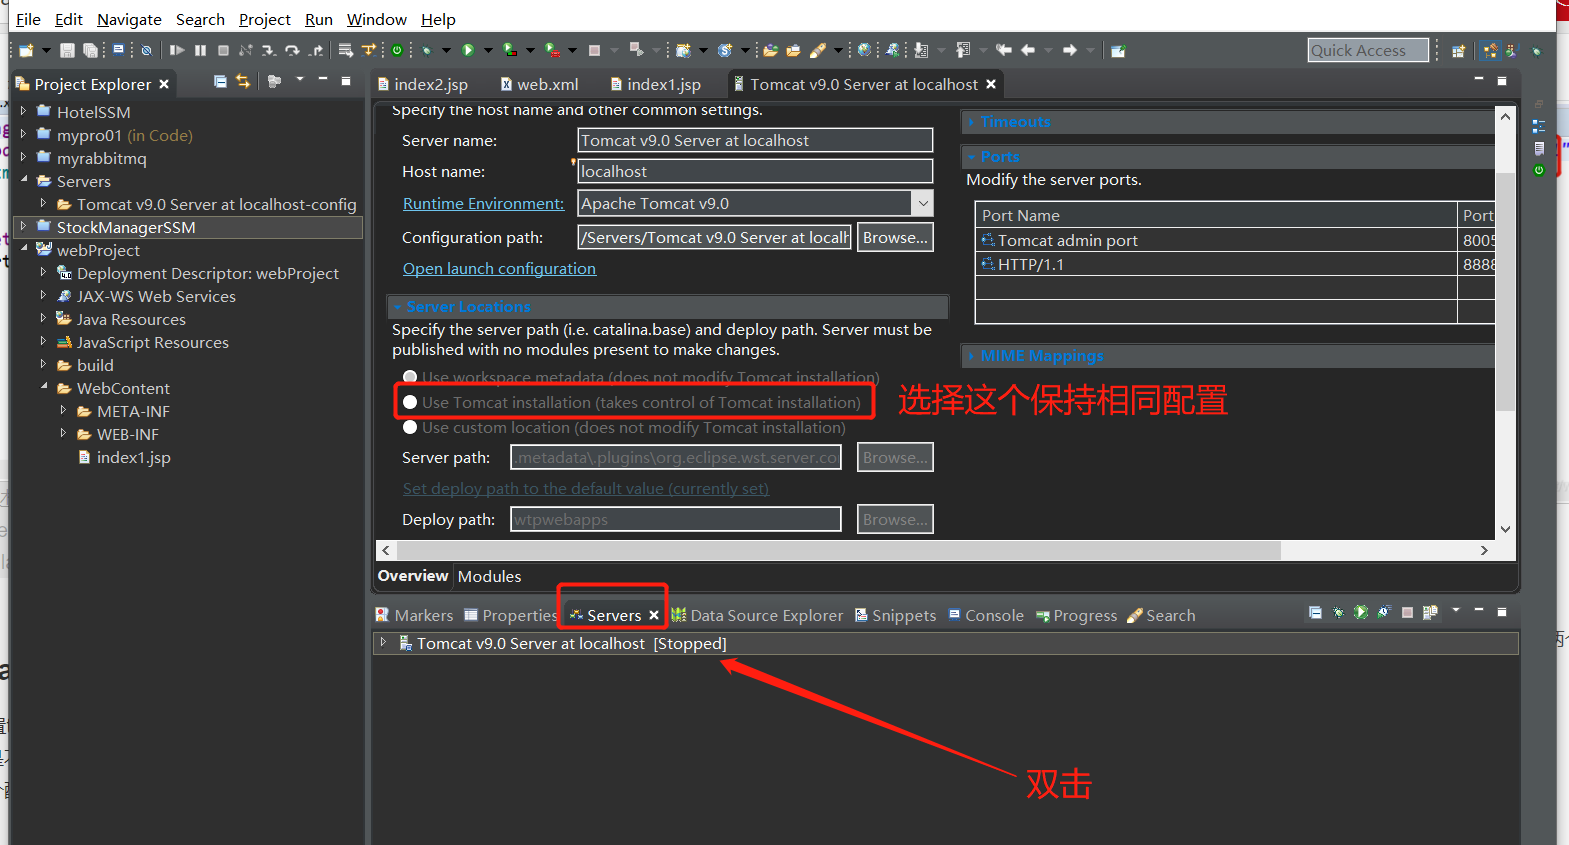
Task: Open the File menu
Action: [28, 19]
